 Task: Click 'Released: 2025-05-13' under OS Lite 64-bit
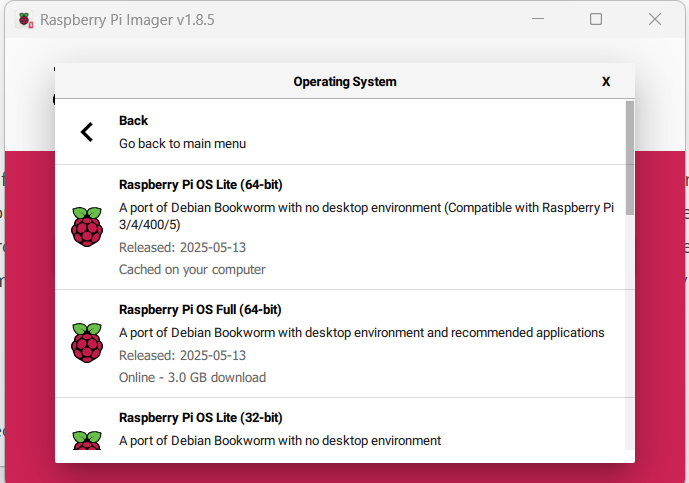click(182, 247)
